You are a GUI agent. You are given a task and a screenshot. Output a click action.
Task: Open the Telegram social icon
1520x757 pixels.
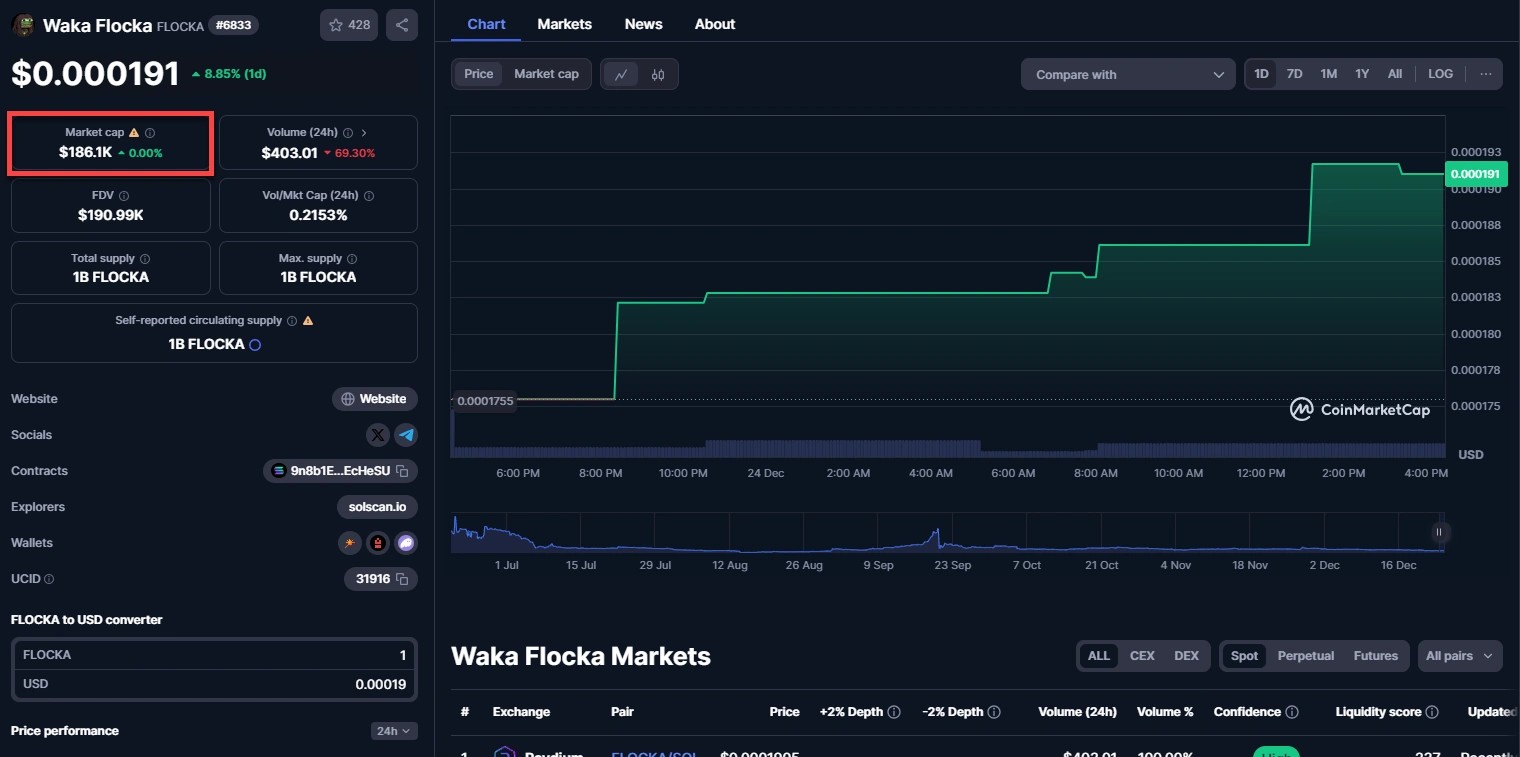point(405,435)
